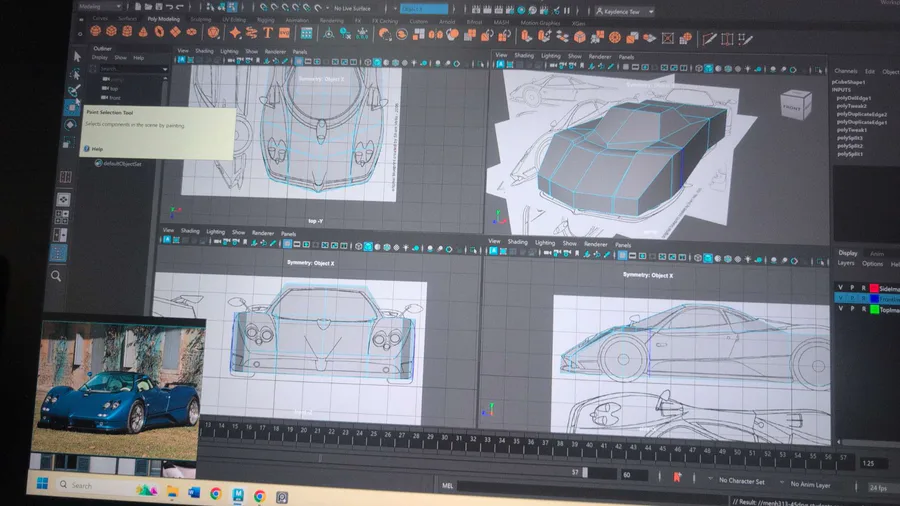Click the SVG import shelf icon

coord(284,33)
